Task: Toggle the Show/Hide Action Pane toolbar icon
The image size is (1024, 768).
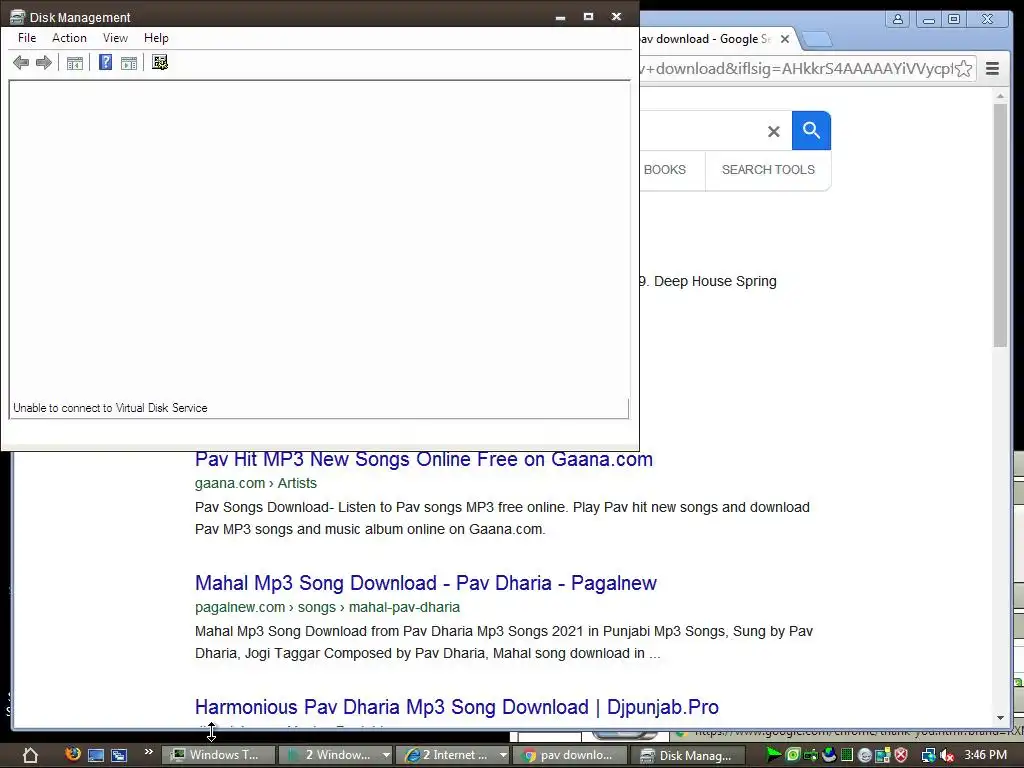Action: (129, 63)
